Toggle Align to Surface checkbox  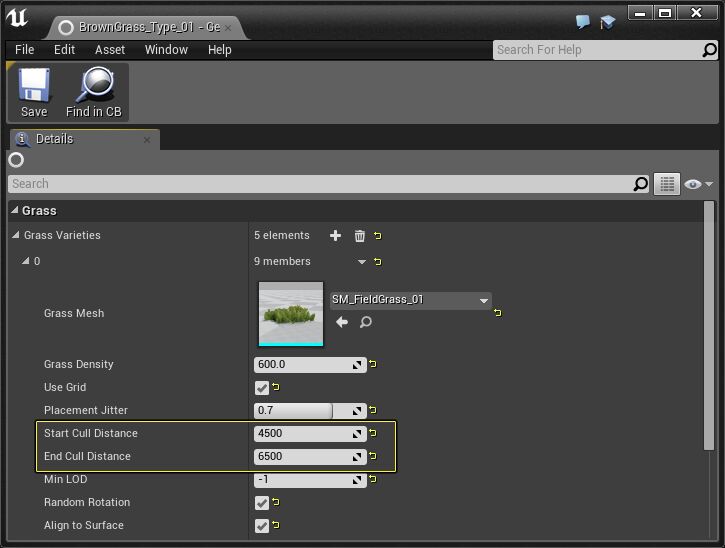tap(262, 526)
